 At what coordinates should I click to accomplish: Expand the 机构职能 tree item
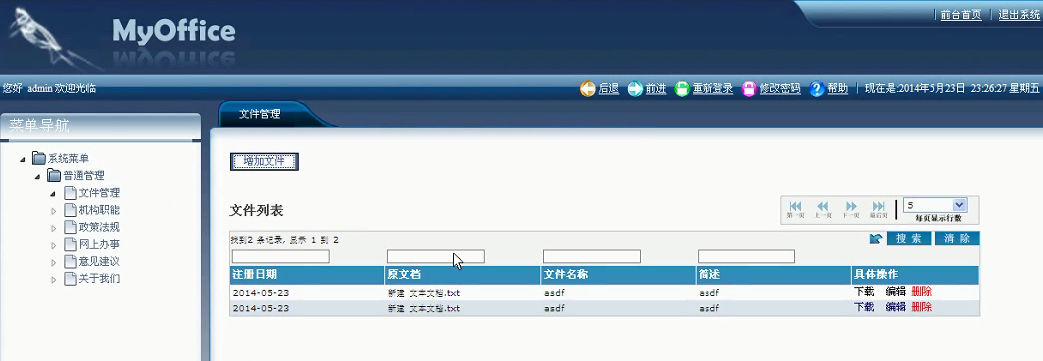coord(54,211)
